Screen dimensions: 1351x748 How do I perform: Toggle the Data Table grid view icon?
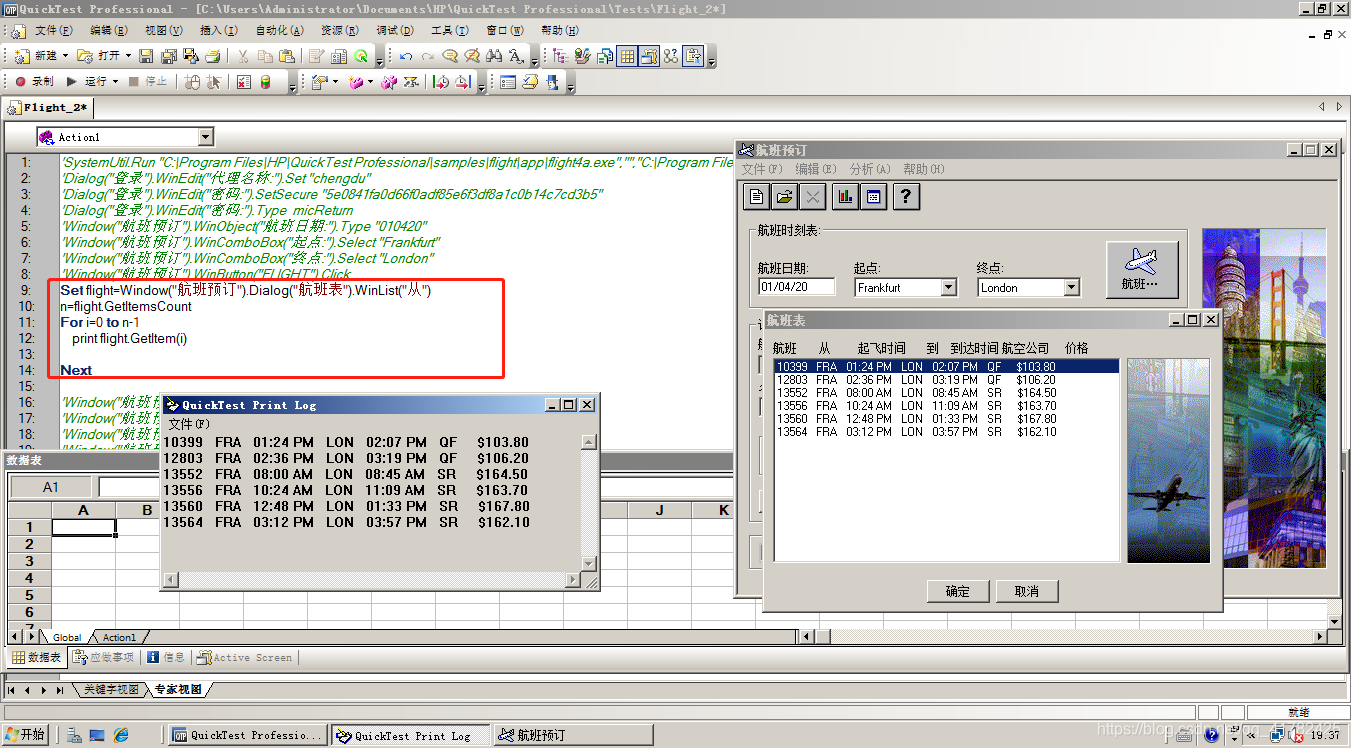[x=627, y=56]
